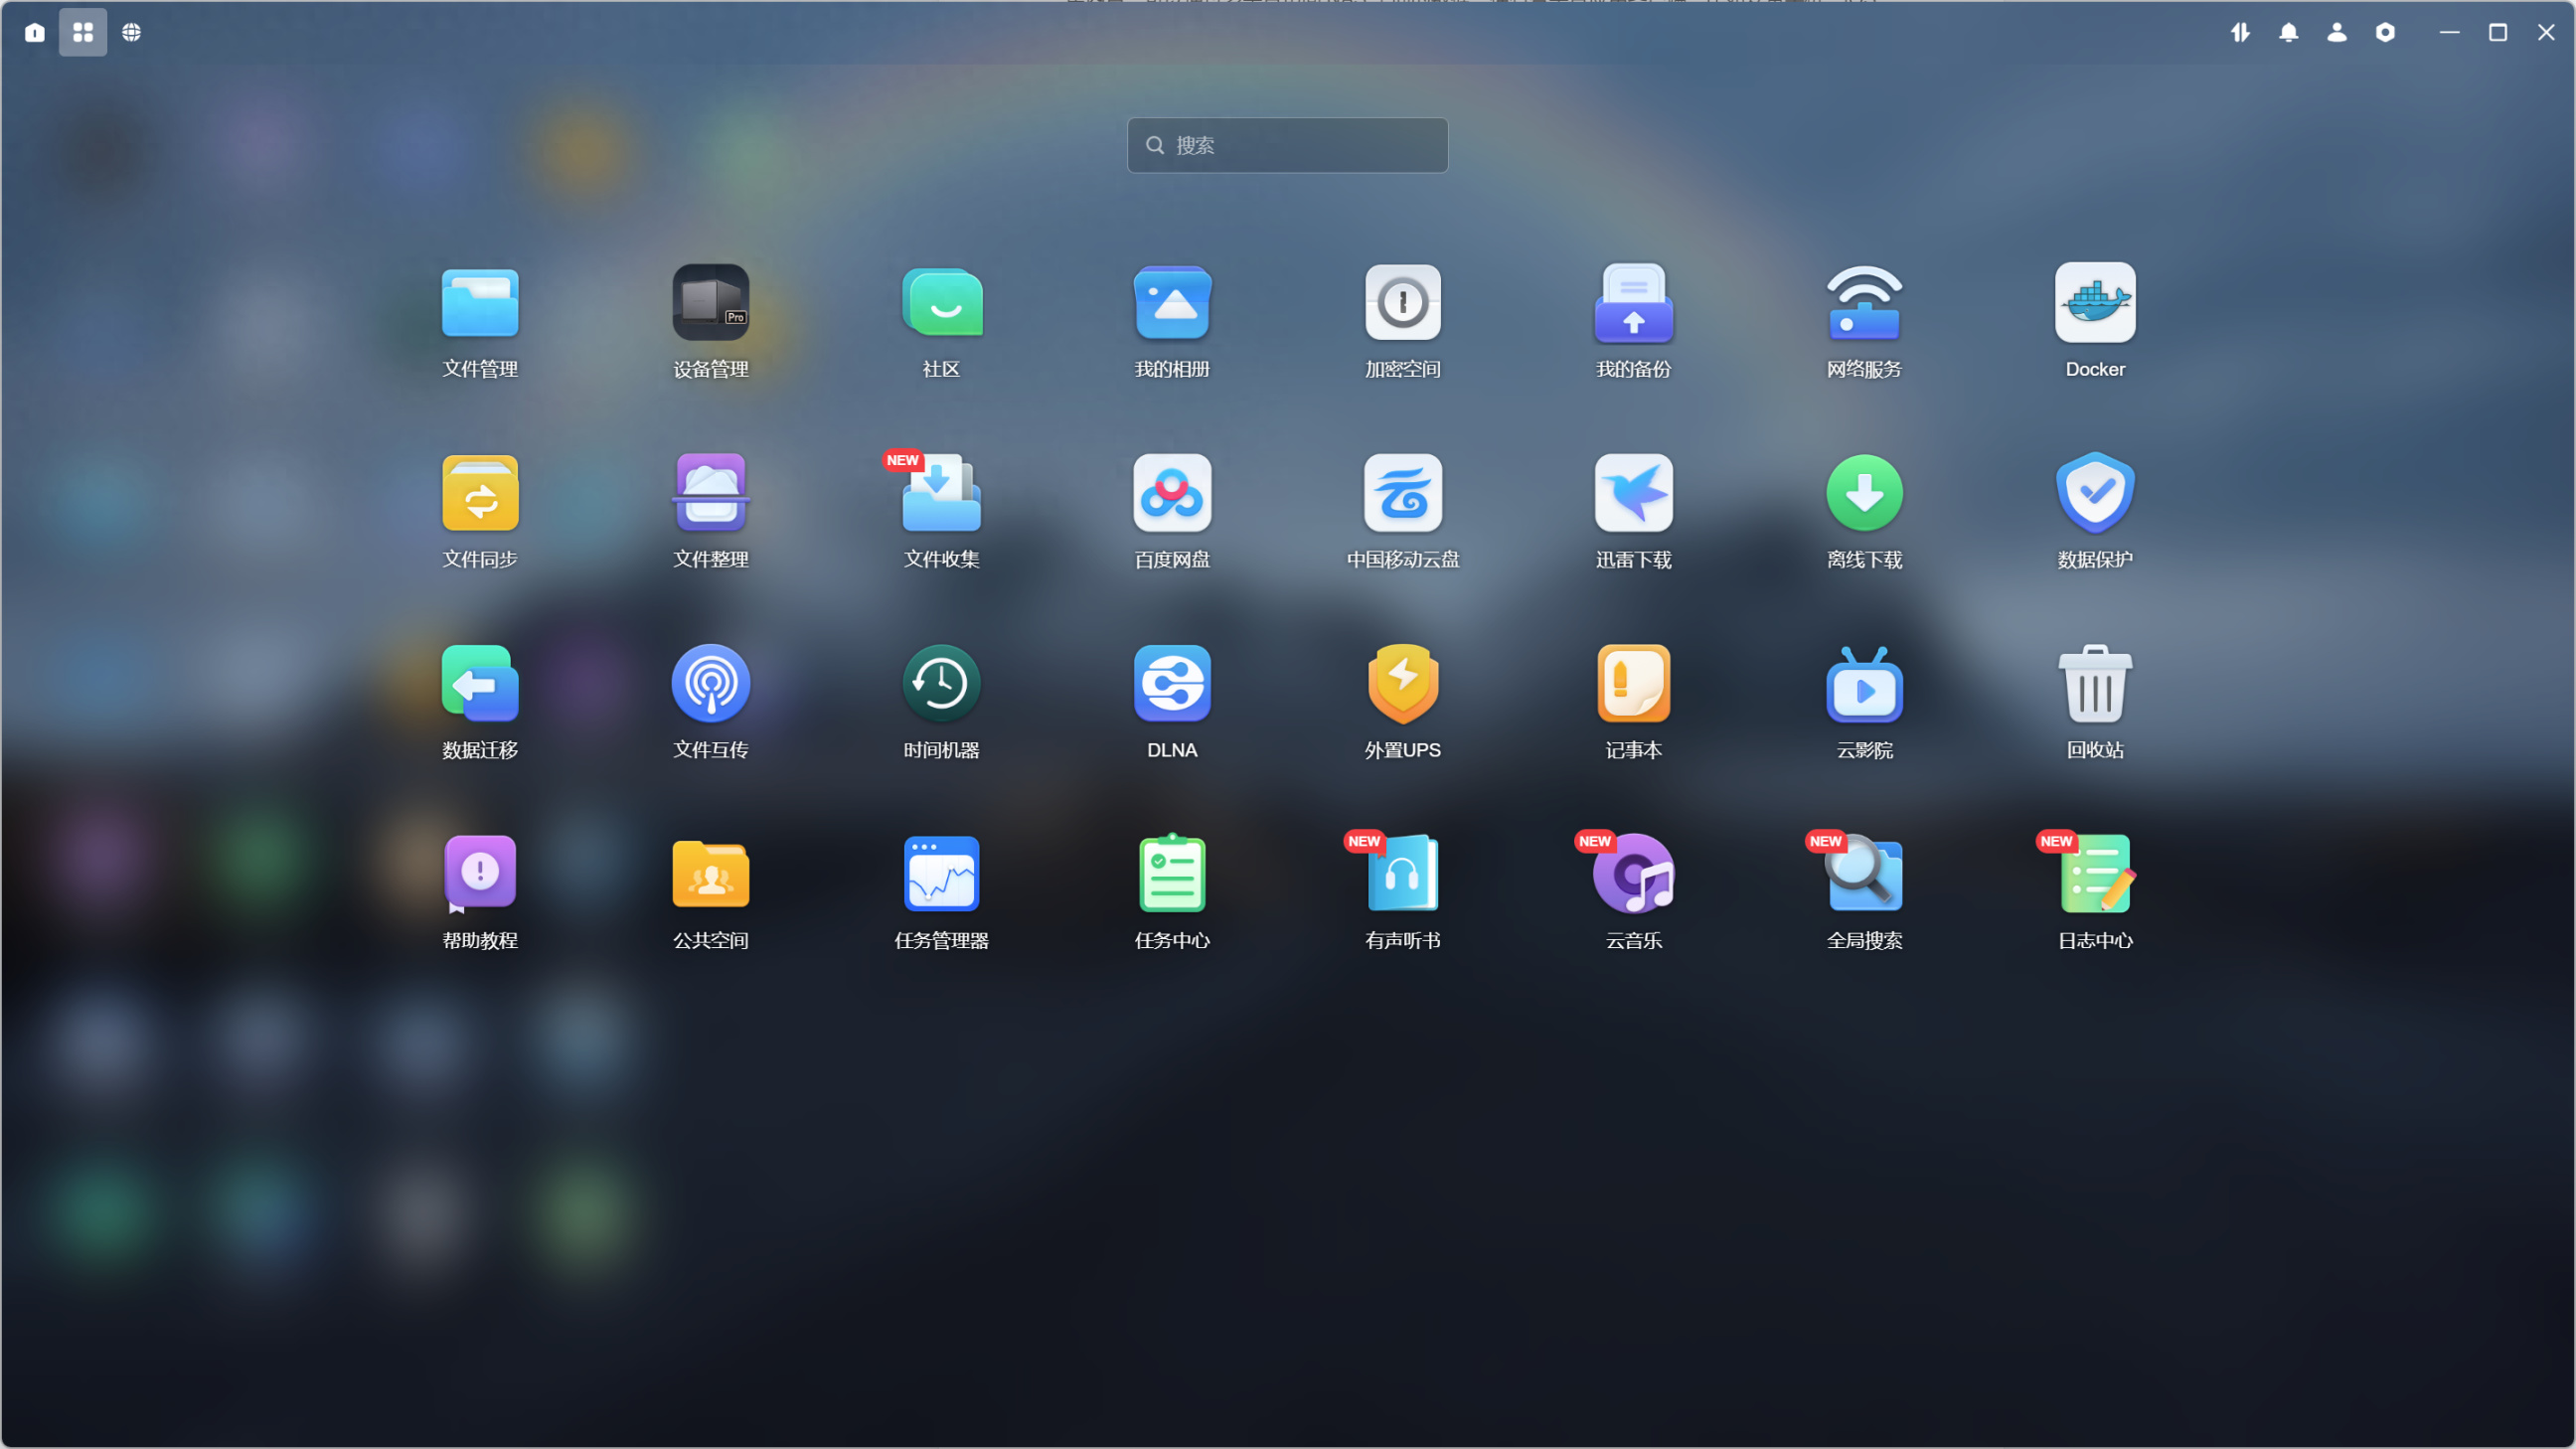2576x1449 pixels.
Task: Open the user account icon
Action: [2336, 32]
